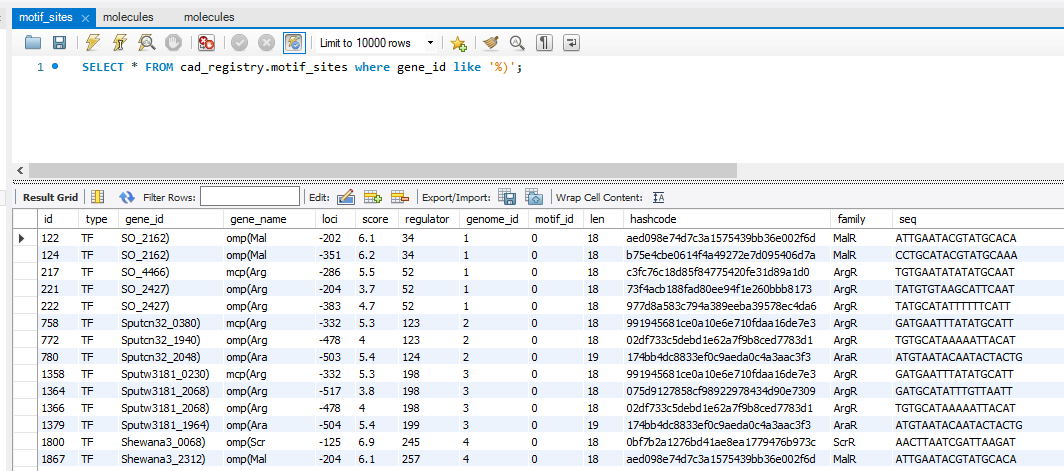Screen dimensions: 1064x471
Task: Execute the statement under the cursor
Action: [x=120, y=43]
